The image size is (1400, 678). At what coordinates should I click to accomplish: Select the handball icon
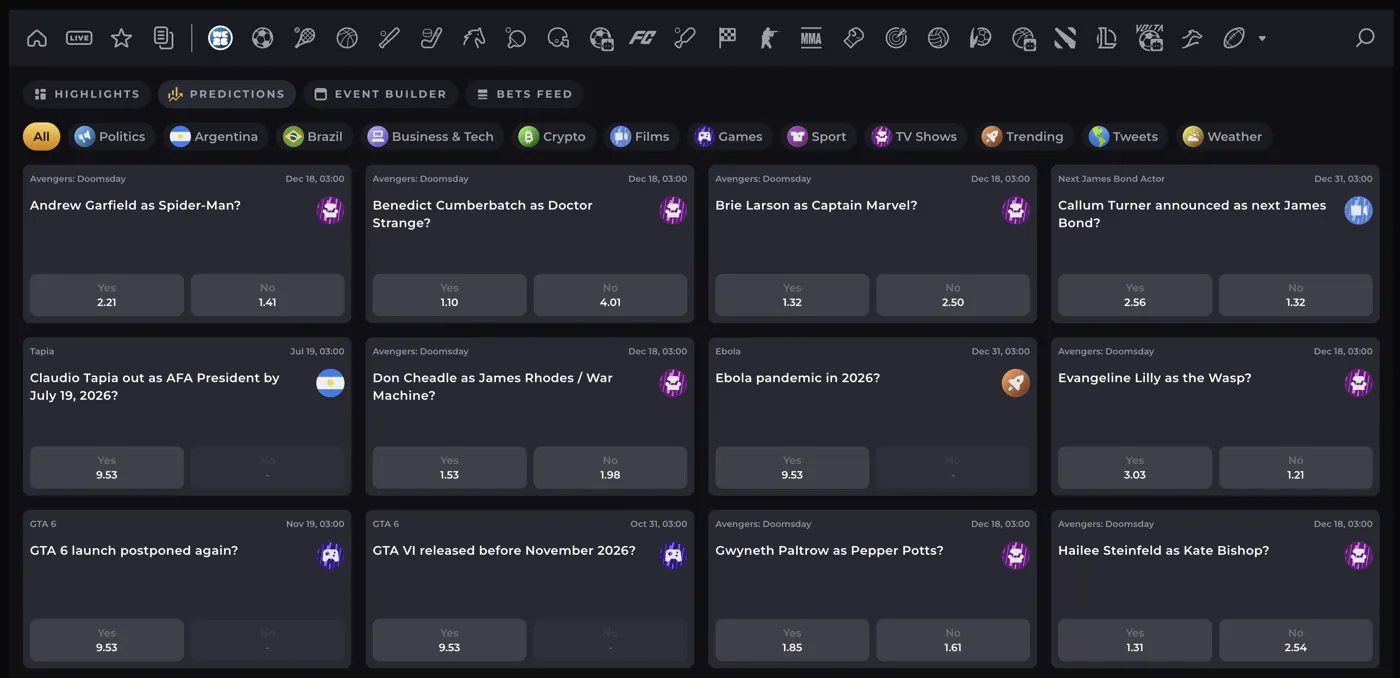pos(980,38)
